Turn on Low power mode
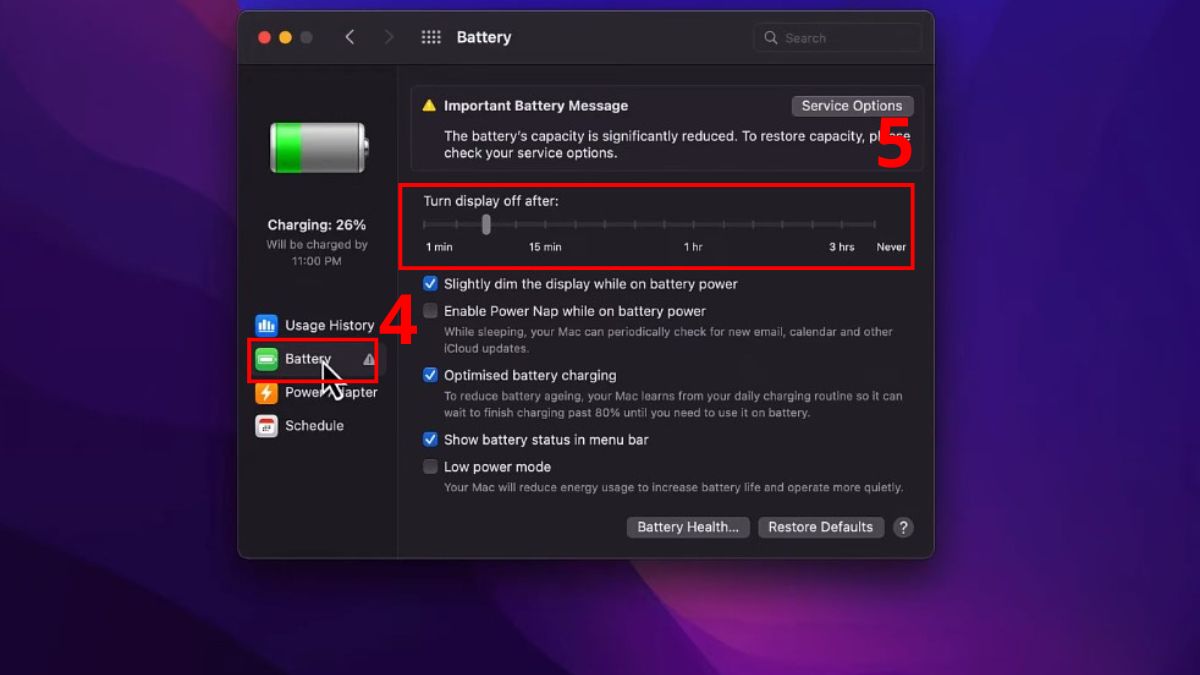Image resolution: width=1200 pixels, height=675 pixels. click(430, 466)
